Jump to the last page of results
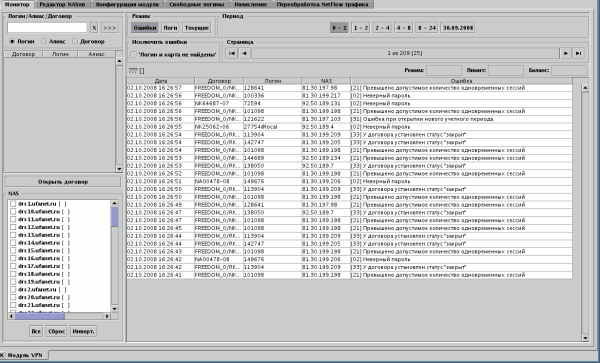Viewport: 600px width, 363px height. click(x=578, y=54)
